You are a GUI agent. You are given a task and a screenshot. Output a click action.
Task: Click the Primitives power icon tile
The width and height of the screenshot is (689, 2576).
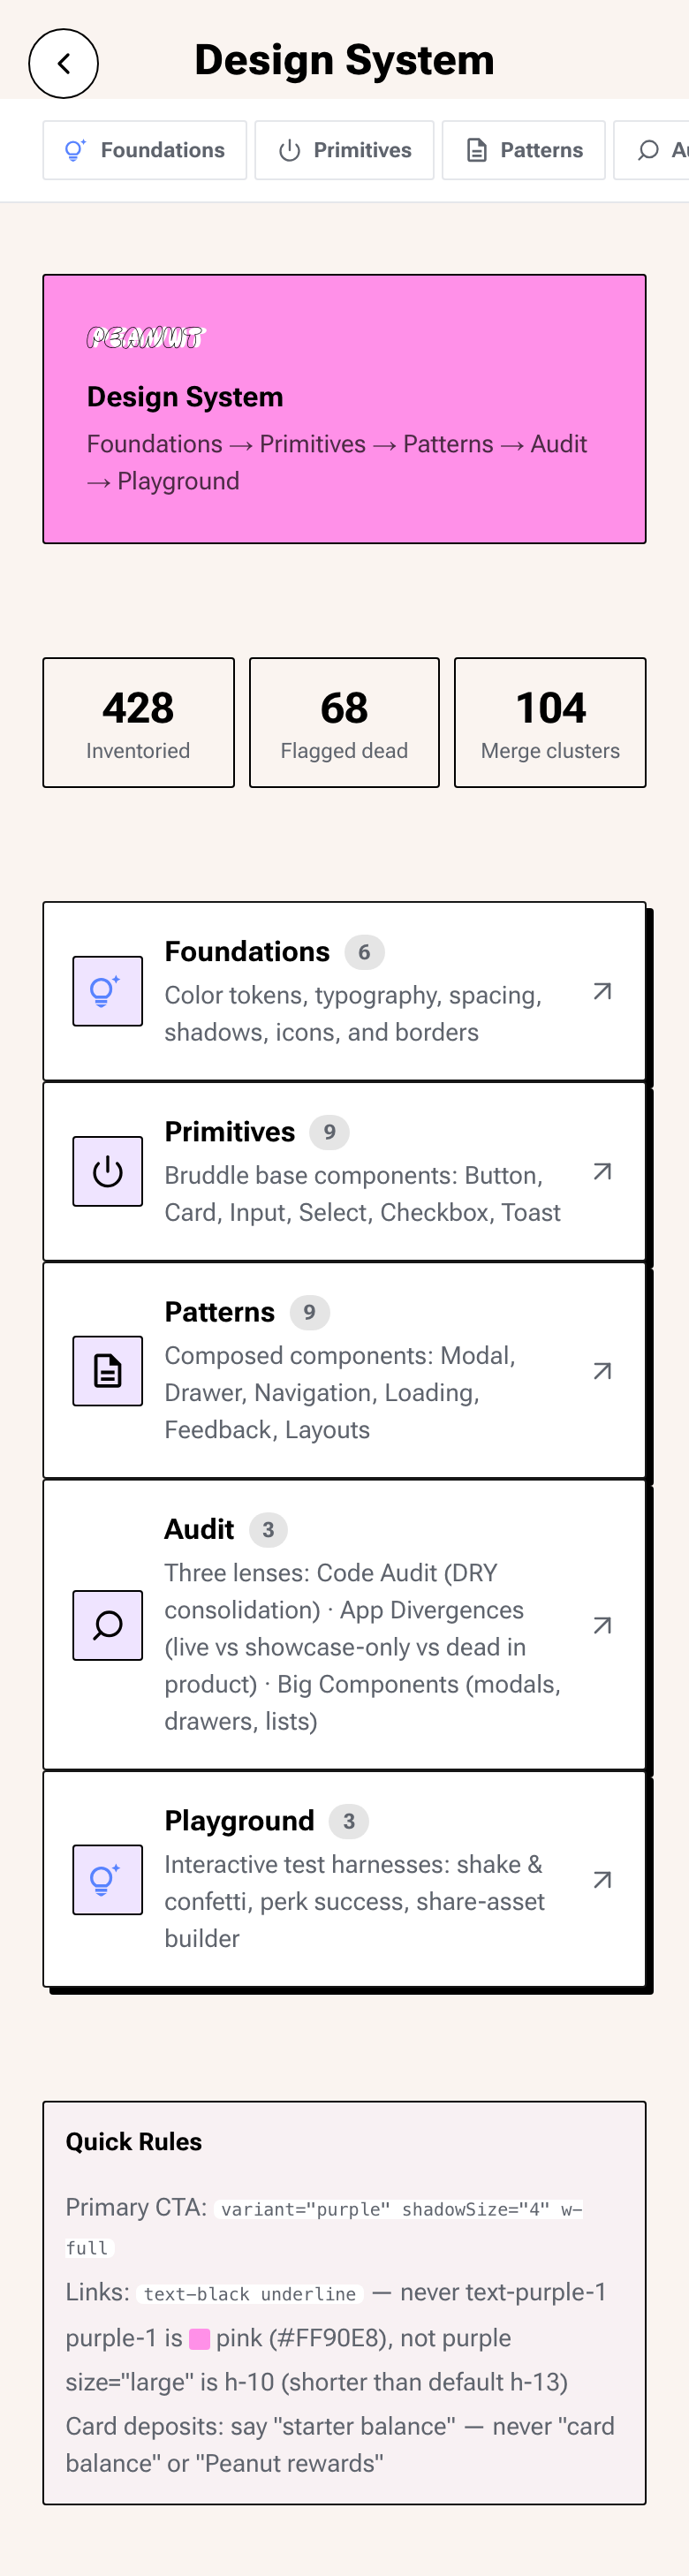pyautogui.click(x=107, y=1171)
